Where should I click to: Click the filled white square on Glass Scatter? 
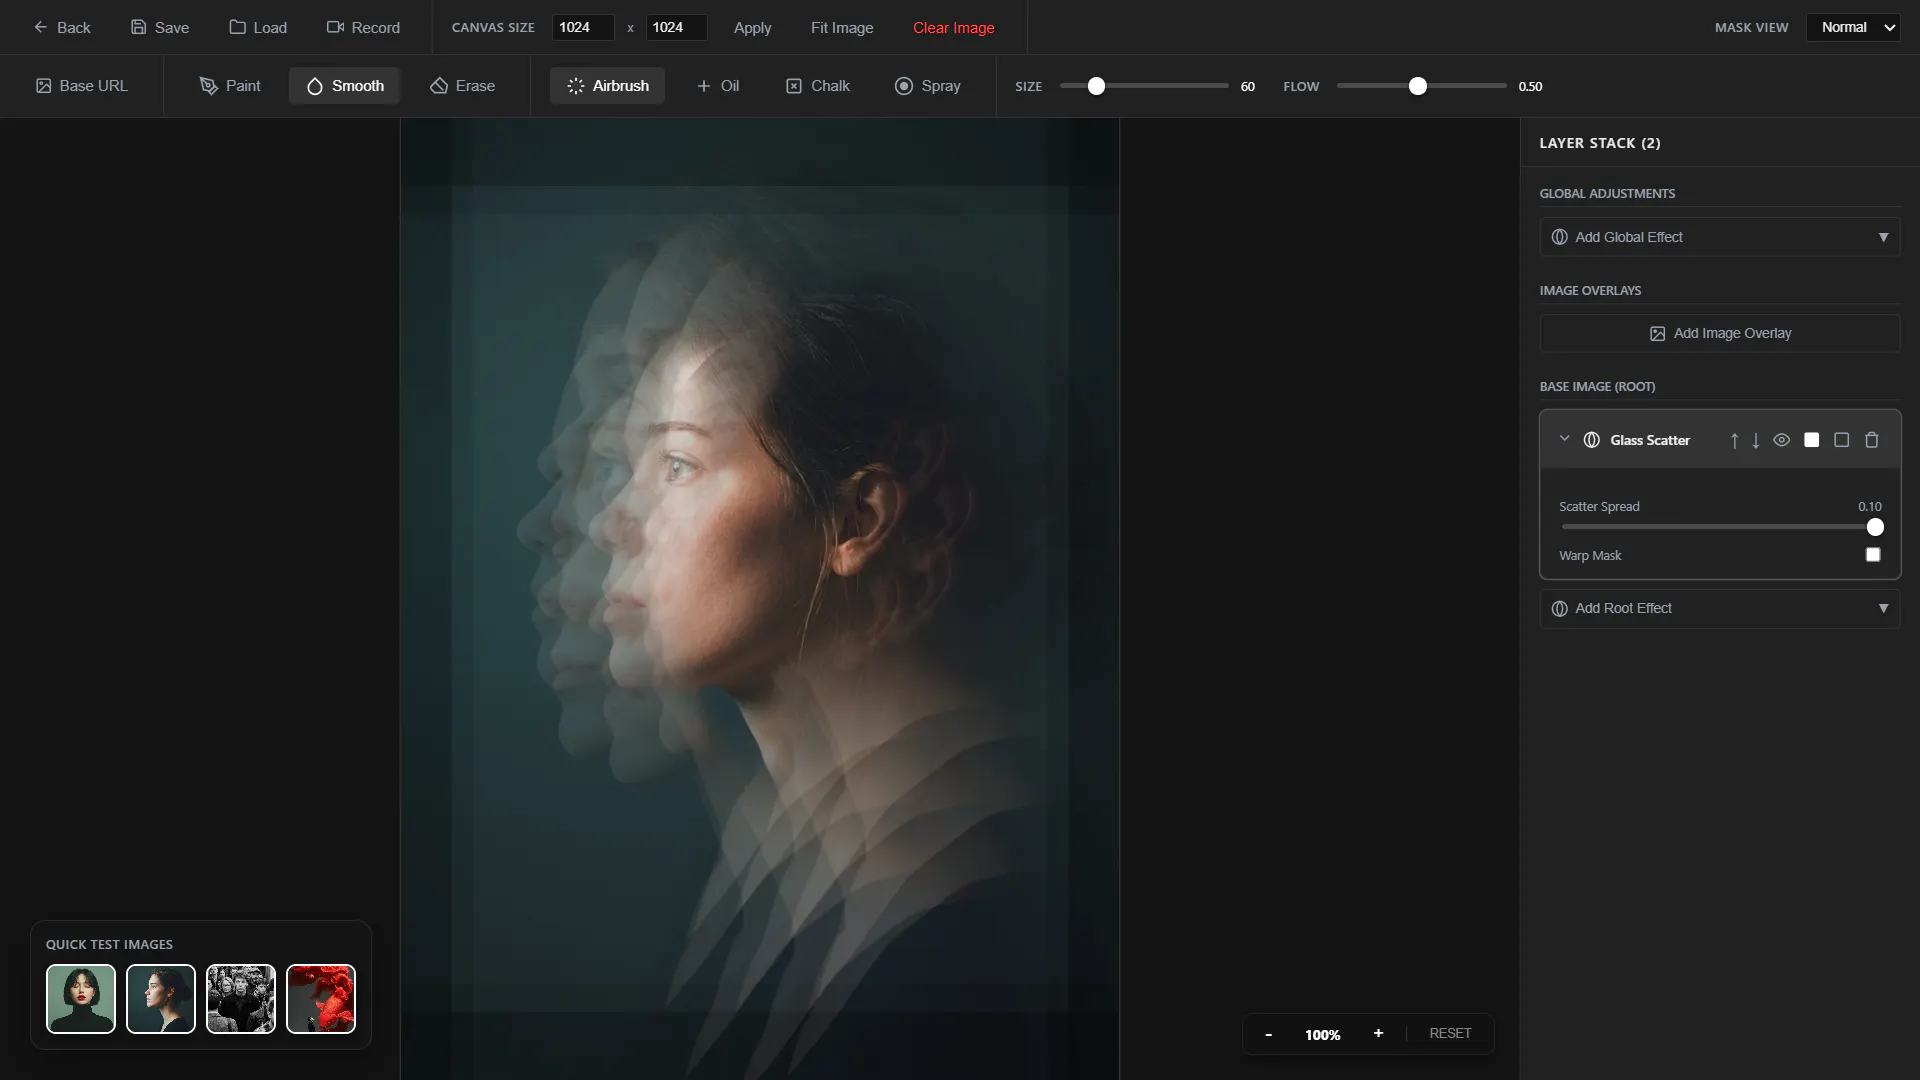tap(1811, 440)
